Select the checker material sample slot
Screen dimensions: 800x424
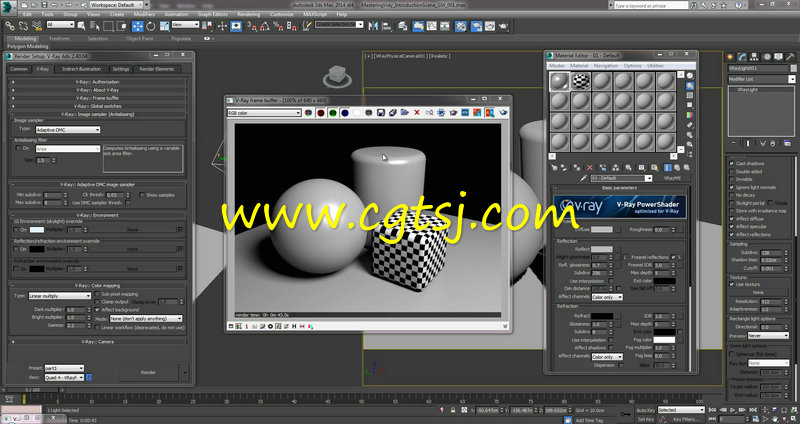pos(581,81)
